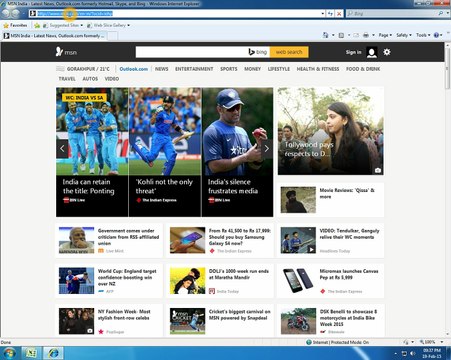Open zoom level 100% dropdown
Screen dimensions: 451x360
pyautogui.click(x=442, y=342)
